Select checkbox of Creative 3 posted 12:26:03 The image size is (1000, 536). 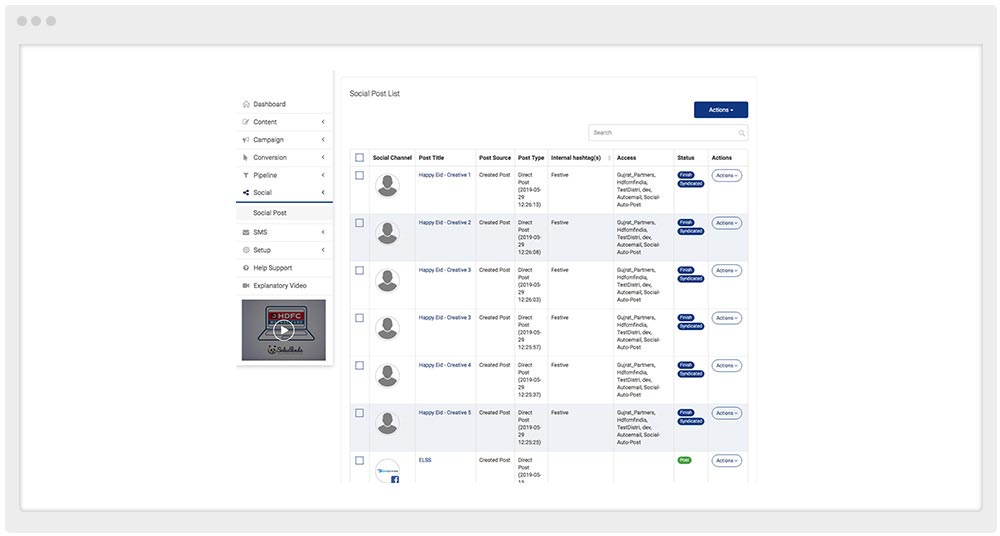[360, 271]
